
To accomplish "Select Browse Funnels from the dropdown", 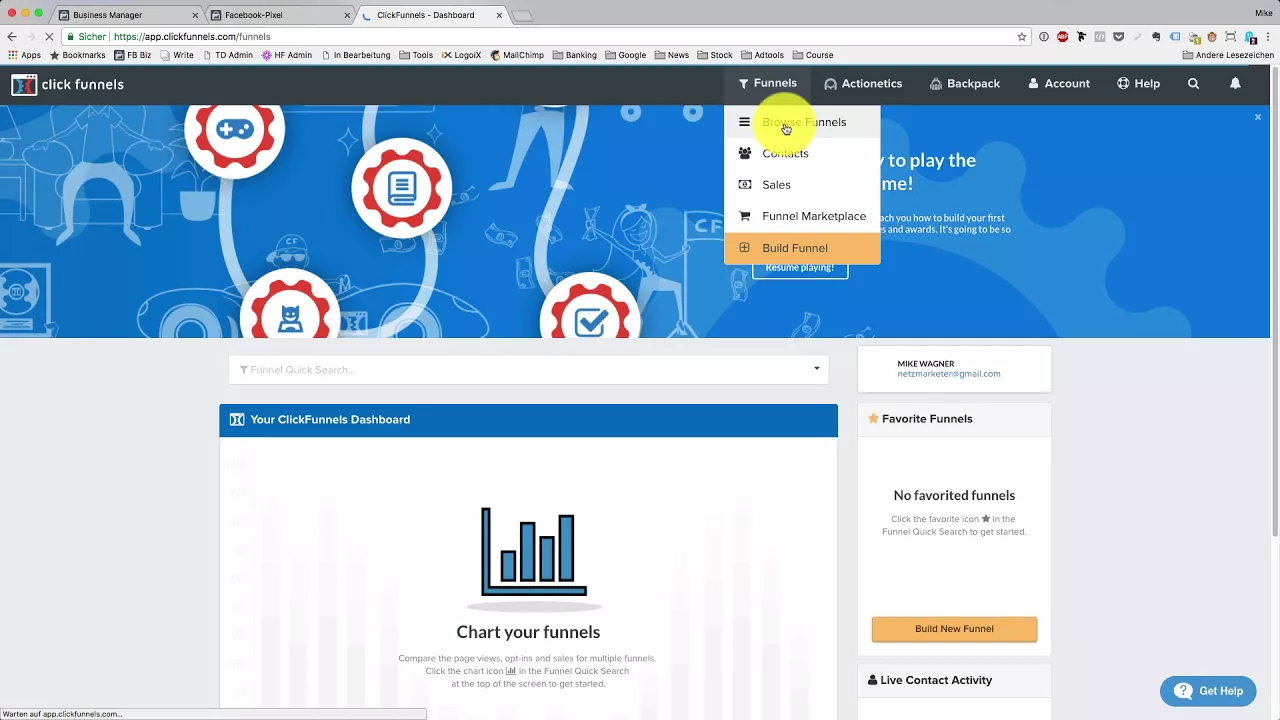I will [802, 122].
